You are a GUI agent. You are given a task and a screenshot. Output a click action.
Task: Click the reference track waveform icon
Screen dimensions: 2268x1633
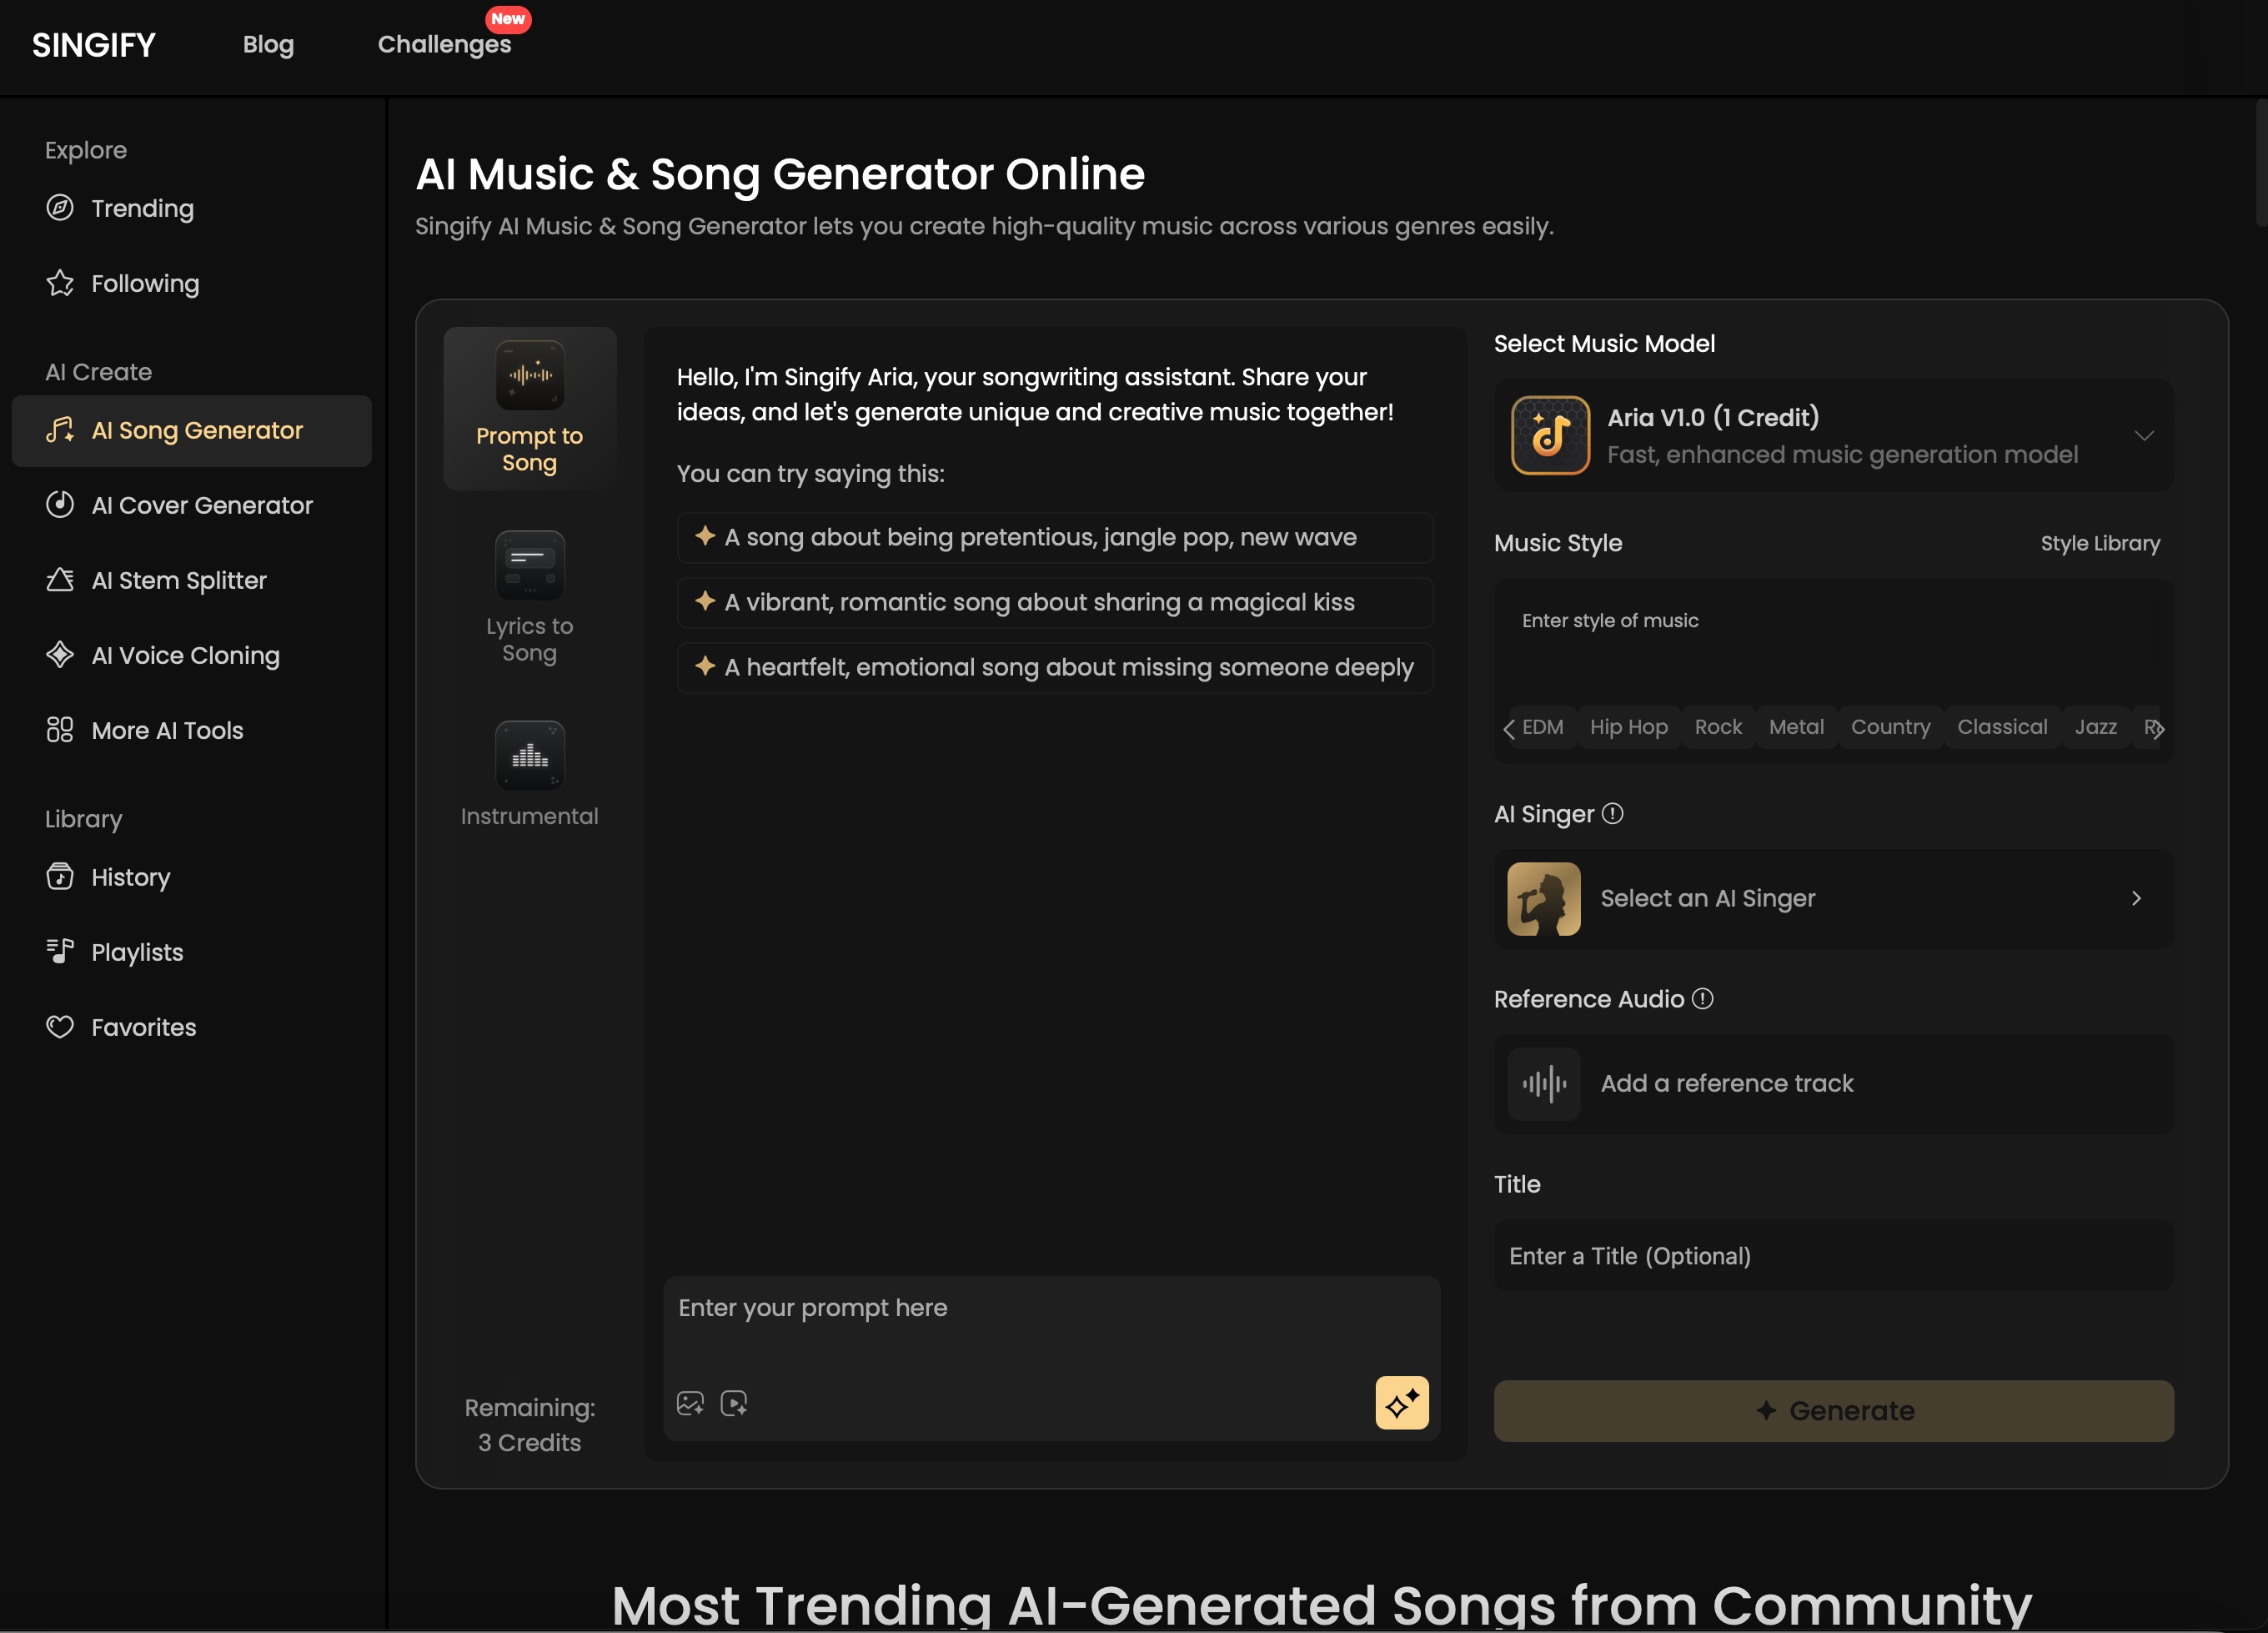point(1544,1084)
